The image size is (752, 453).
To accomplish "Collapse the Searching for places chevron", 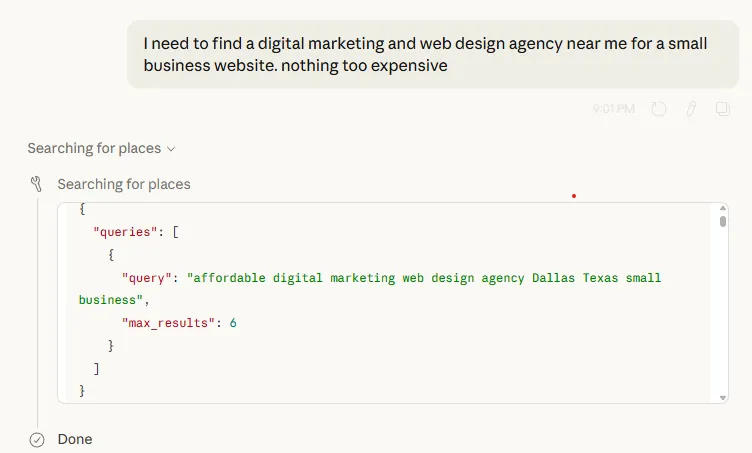I will click(x=171, y=149).
